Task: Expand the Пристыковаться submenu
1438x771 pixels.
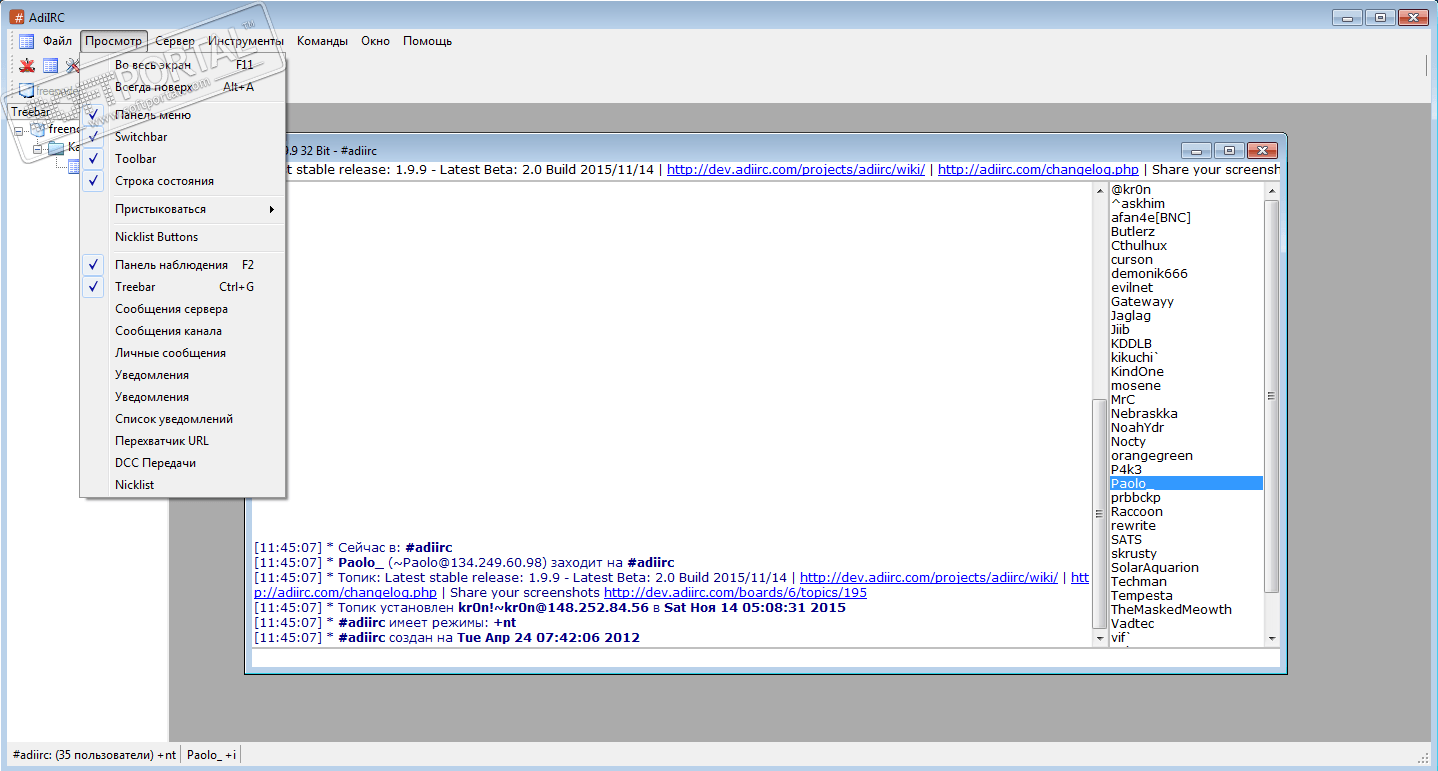Action: coord(183,209)
